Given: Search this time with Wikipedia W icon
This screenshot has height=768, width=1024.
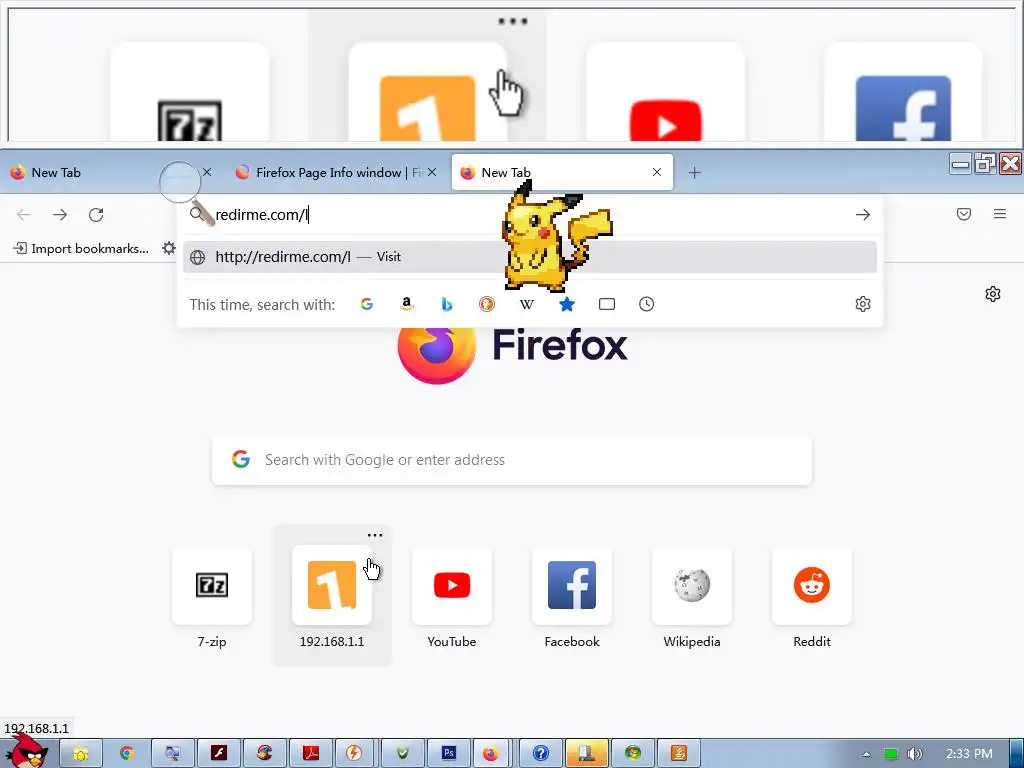Looking at the screenshot, I should [526, 304].
